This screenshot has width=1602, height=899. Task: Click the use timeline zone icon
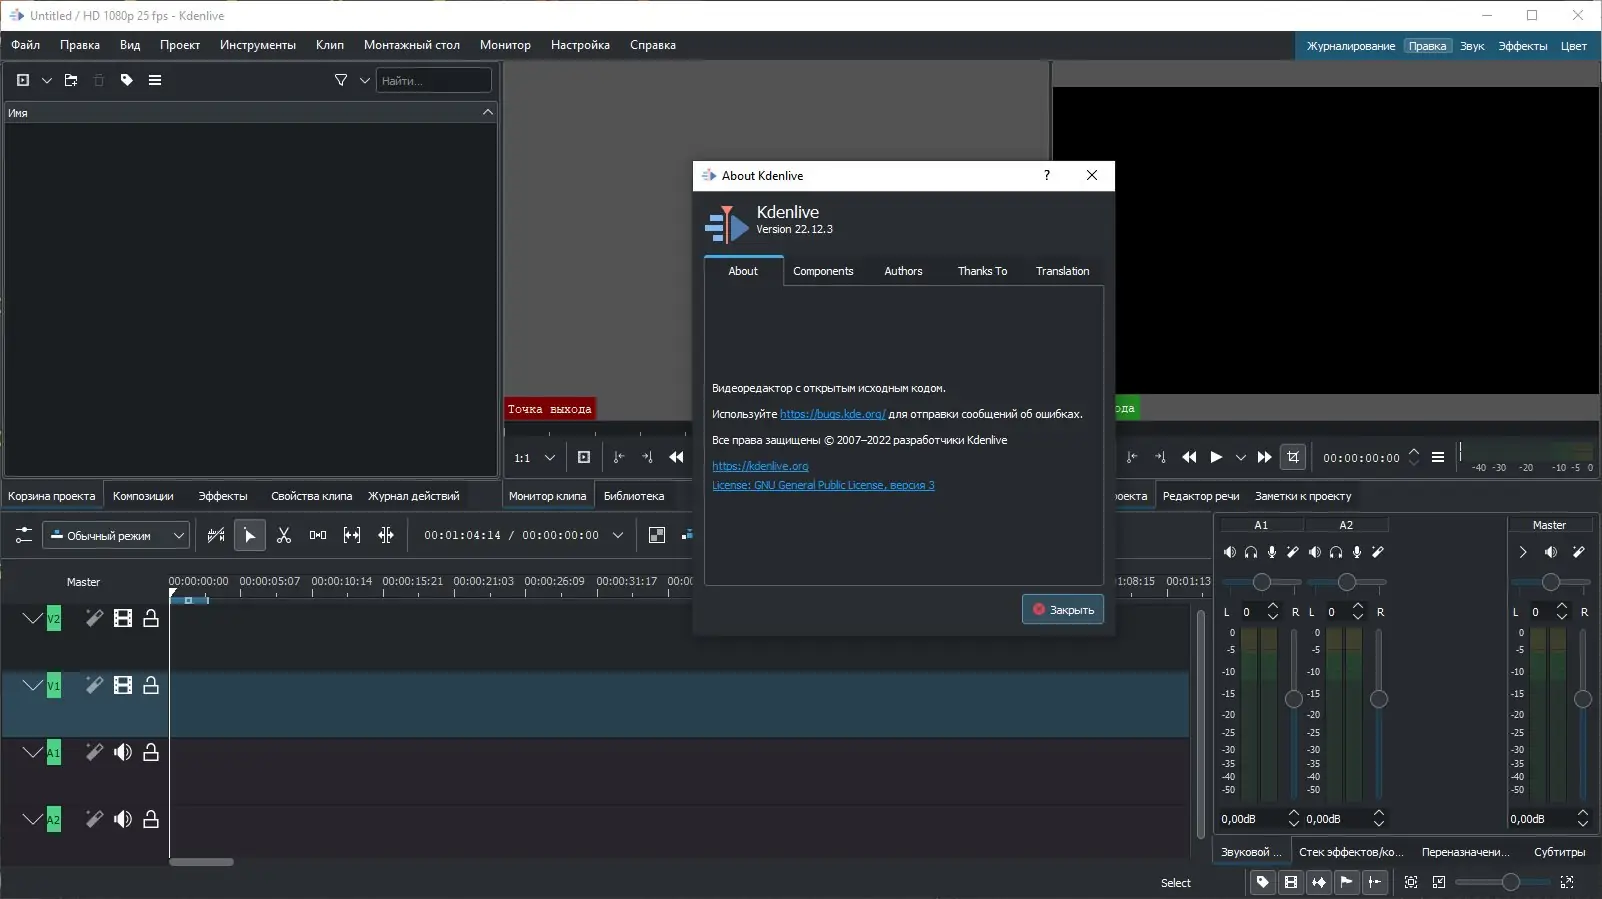pyautogui.click(x=216, y=535)
